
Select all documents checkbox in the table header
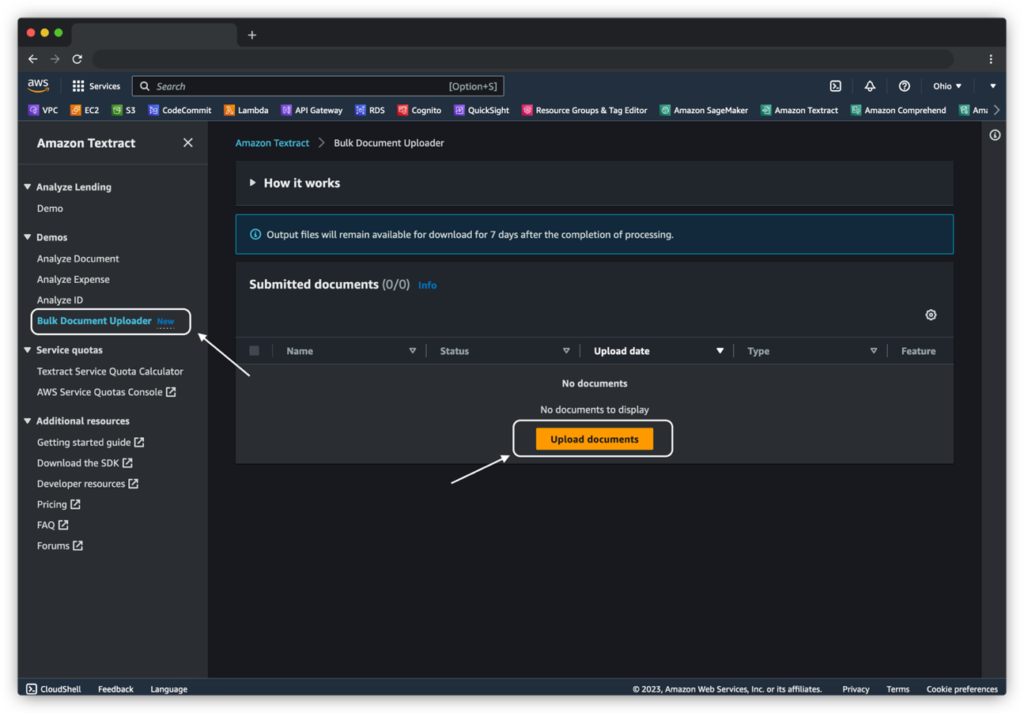[x=253, y=350]
